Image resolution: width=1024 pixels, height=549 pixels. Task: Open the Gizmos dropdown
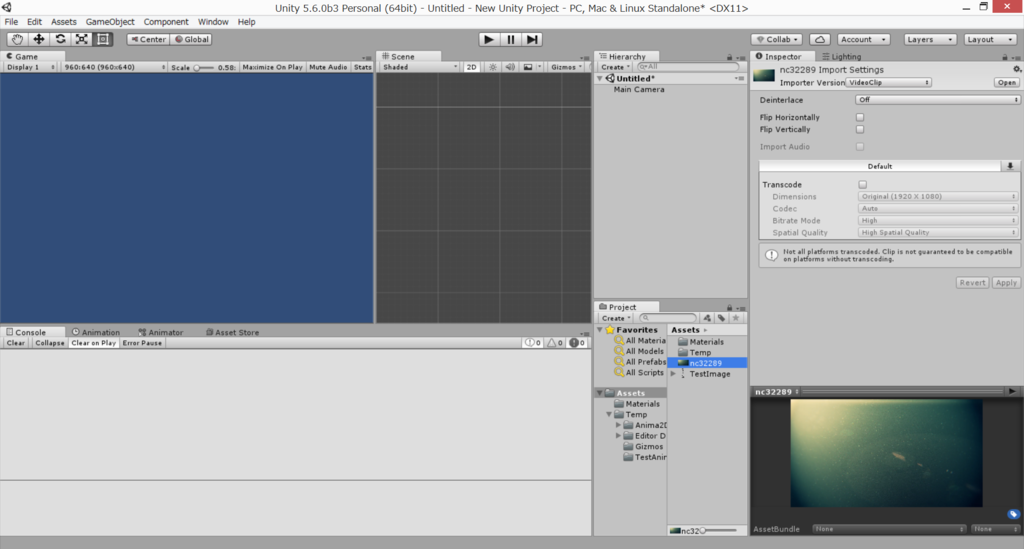566,67
